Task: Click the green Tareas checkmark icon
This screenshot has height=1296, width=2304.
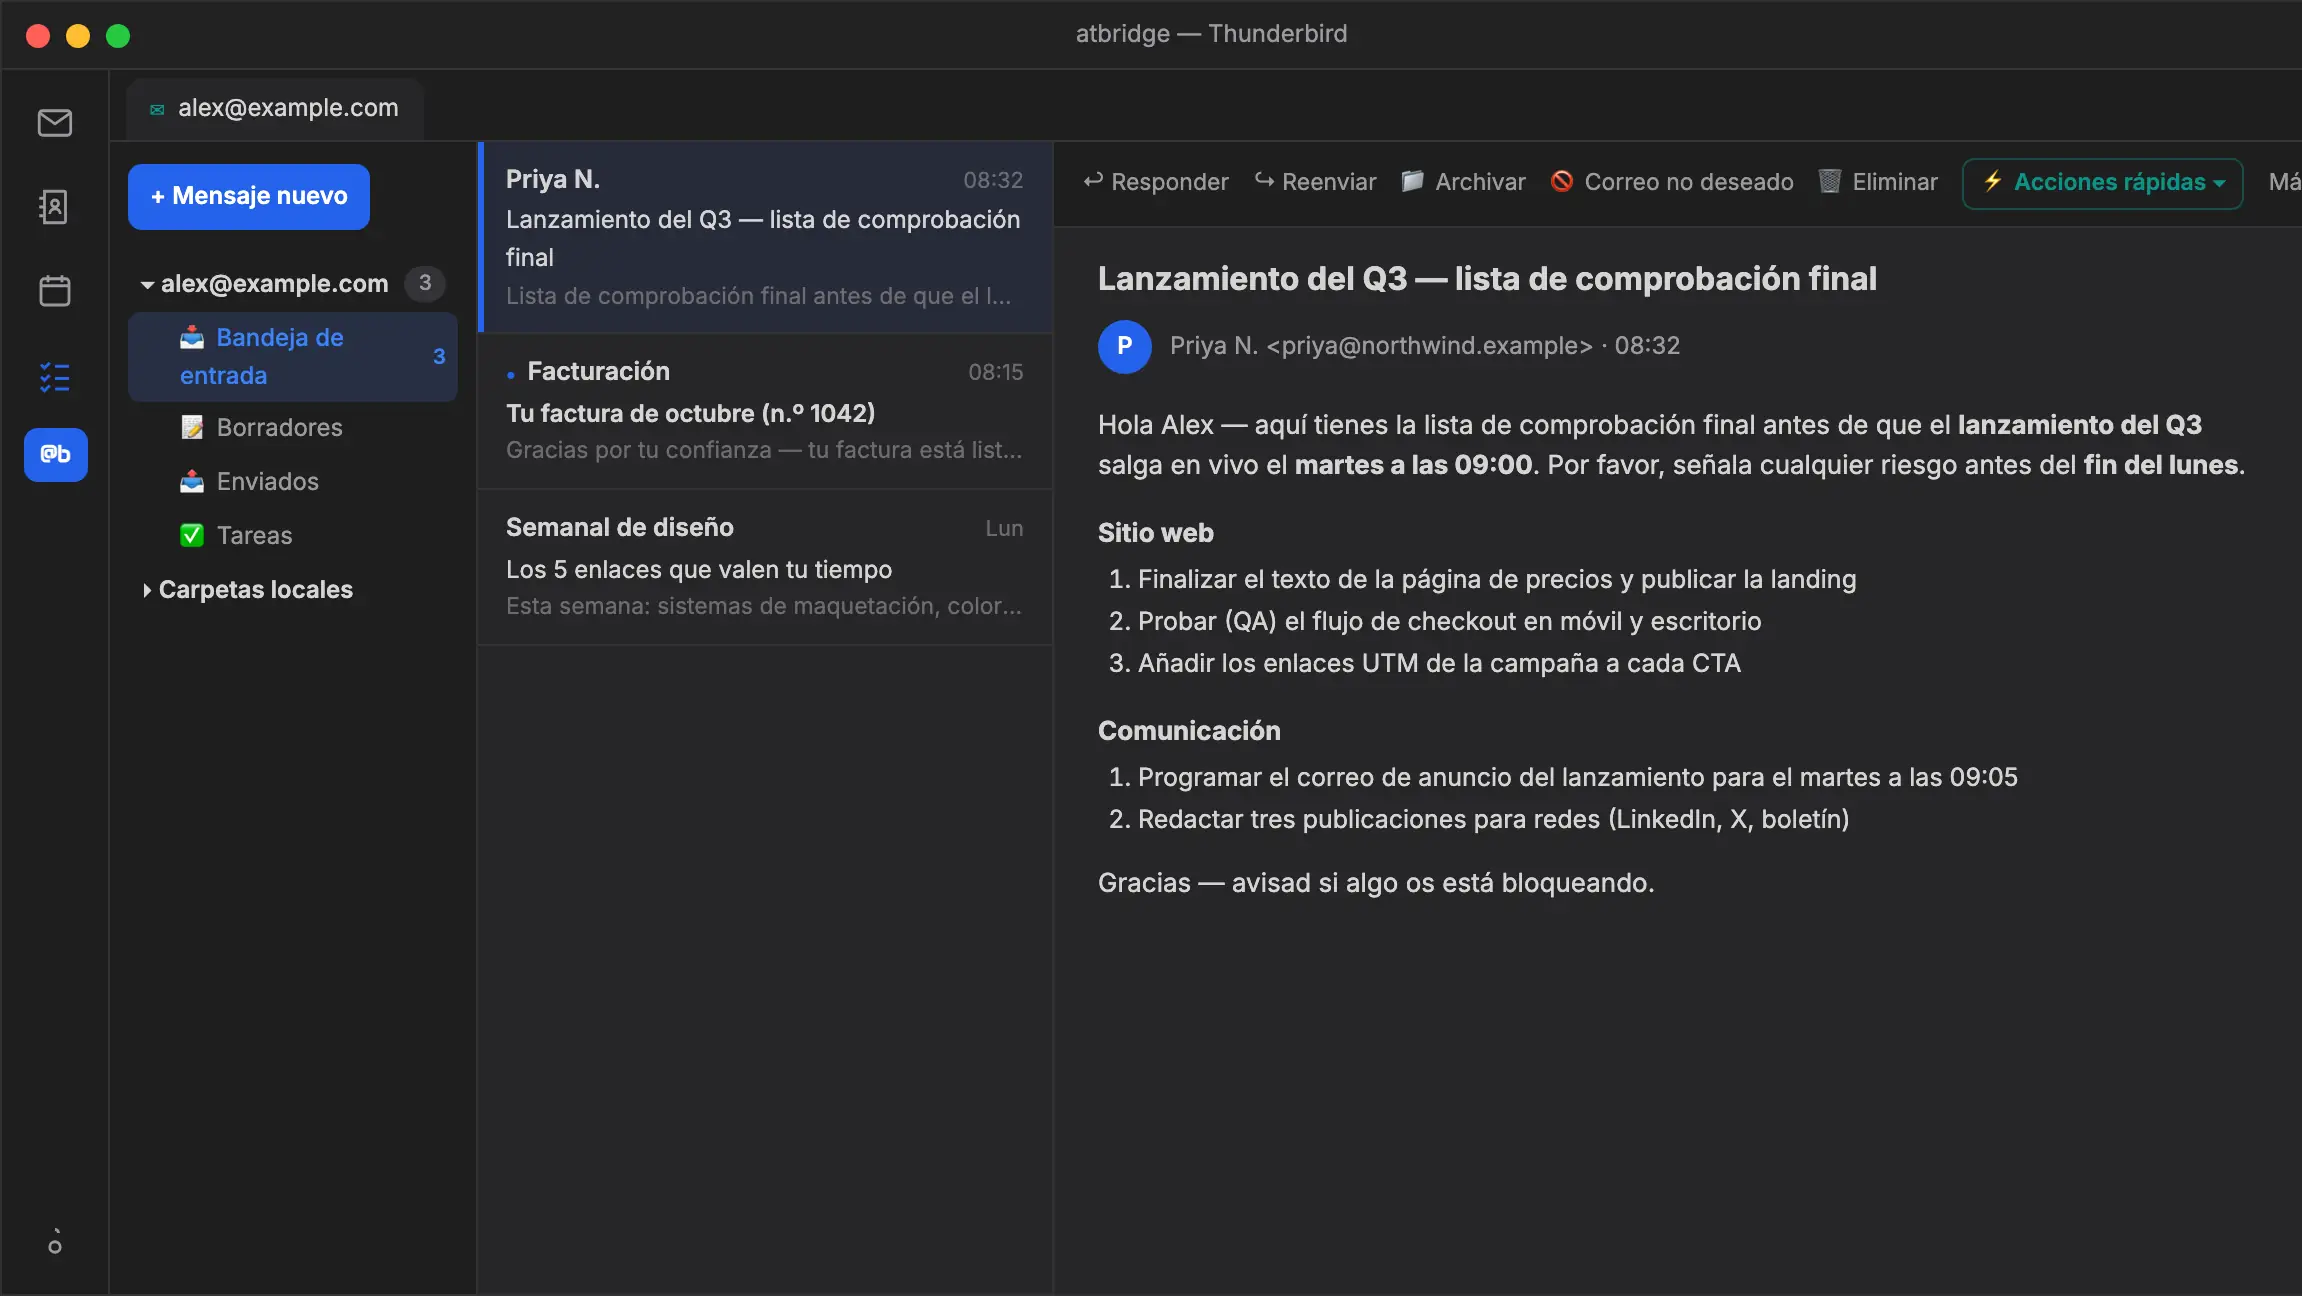Action: click(x=192, y=536)
